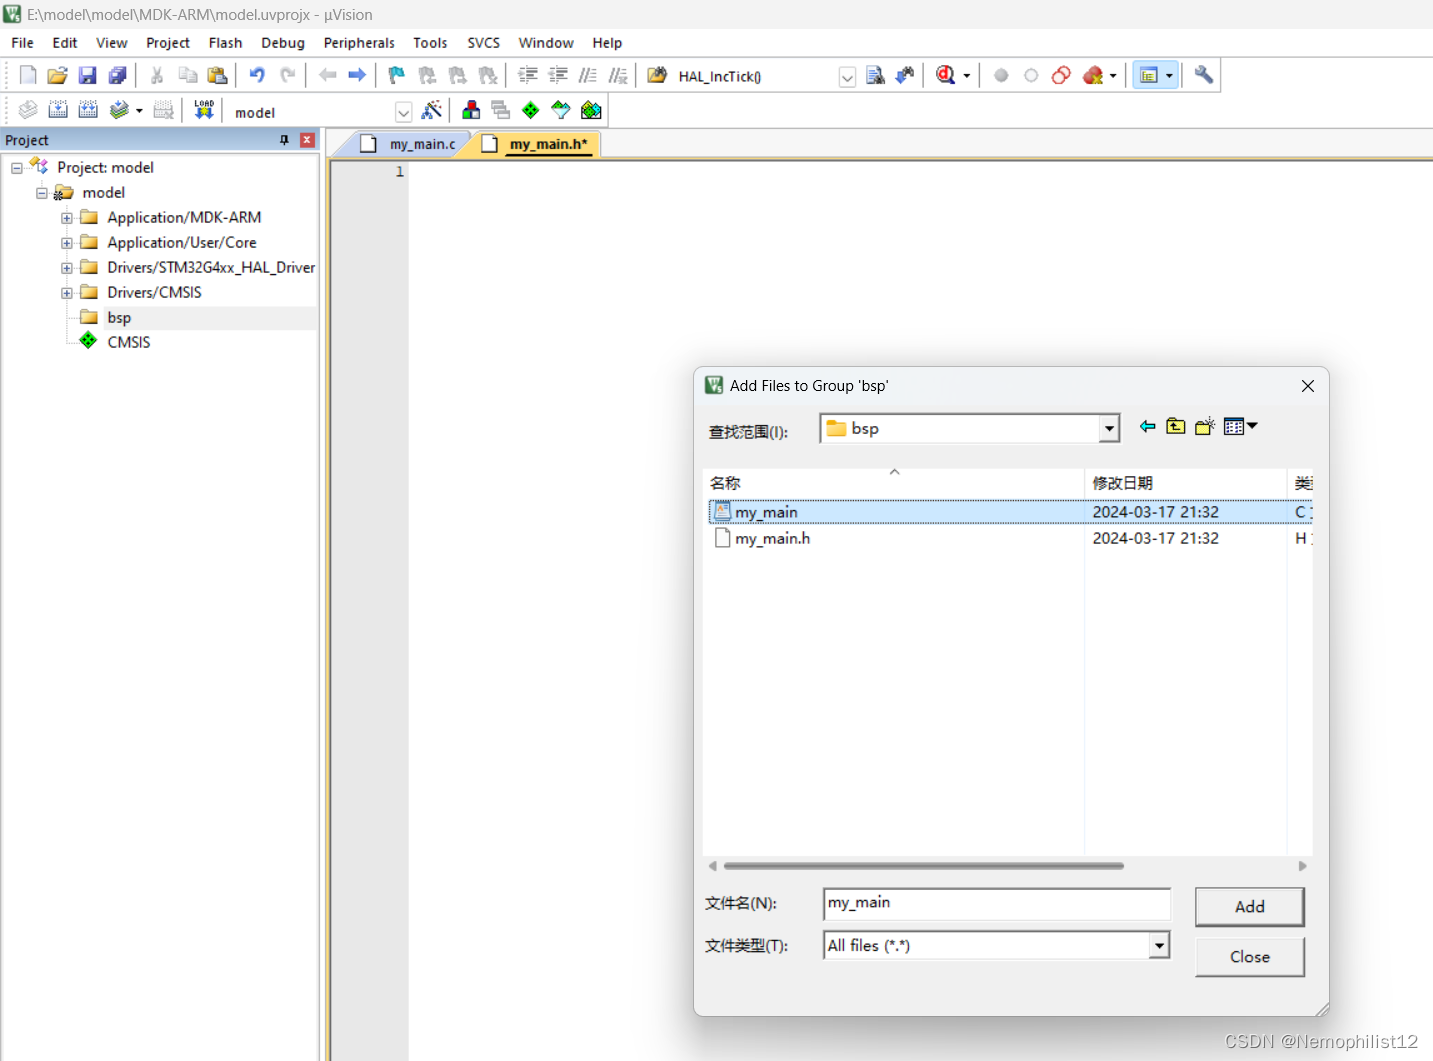Enable or disable breakpoint with red circles icon

click(1062, 75)
